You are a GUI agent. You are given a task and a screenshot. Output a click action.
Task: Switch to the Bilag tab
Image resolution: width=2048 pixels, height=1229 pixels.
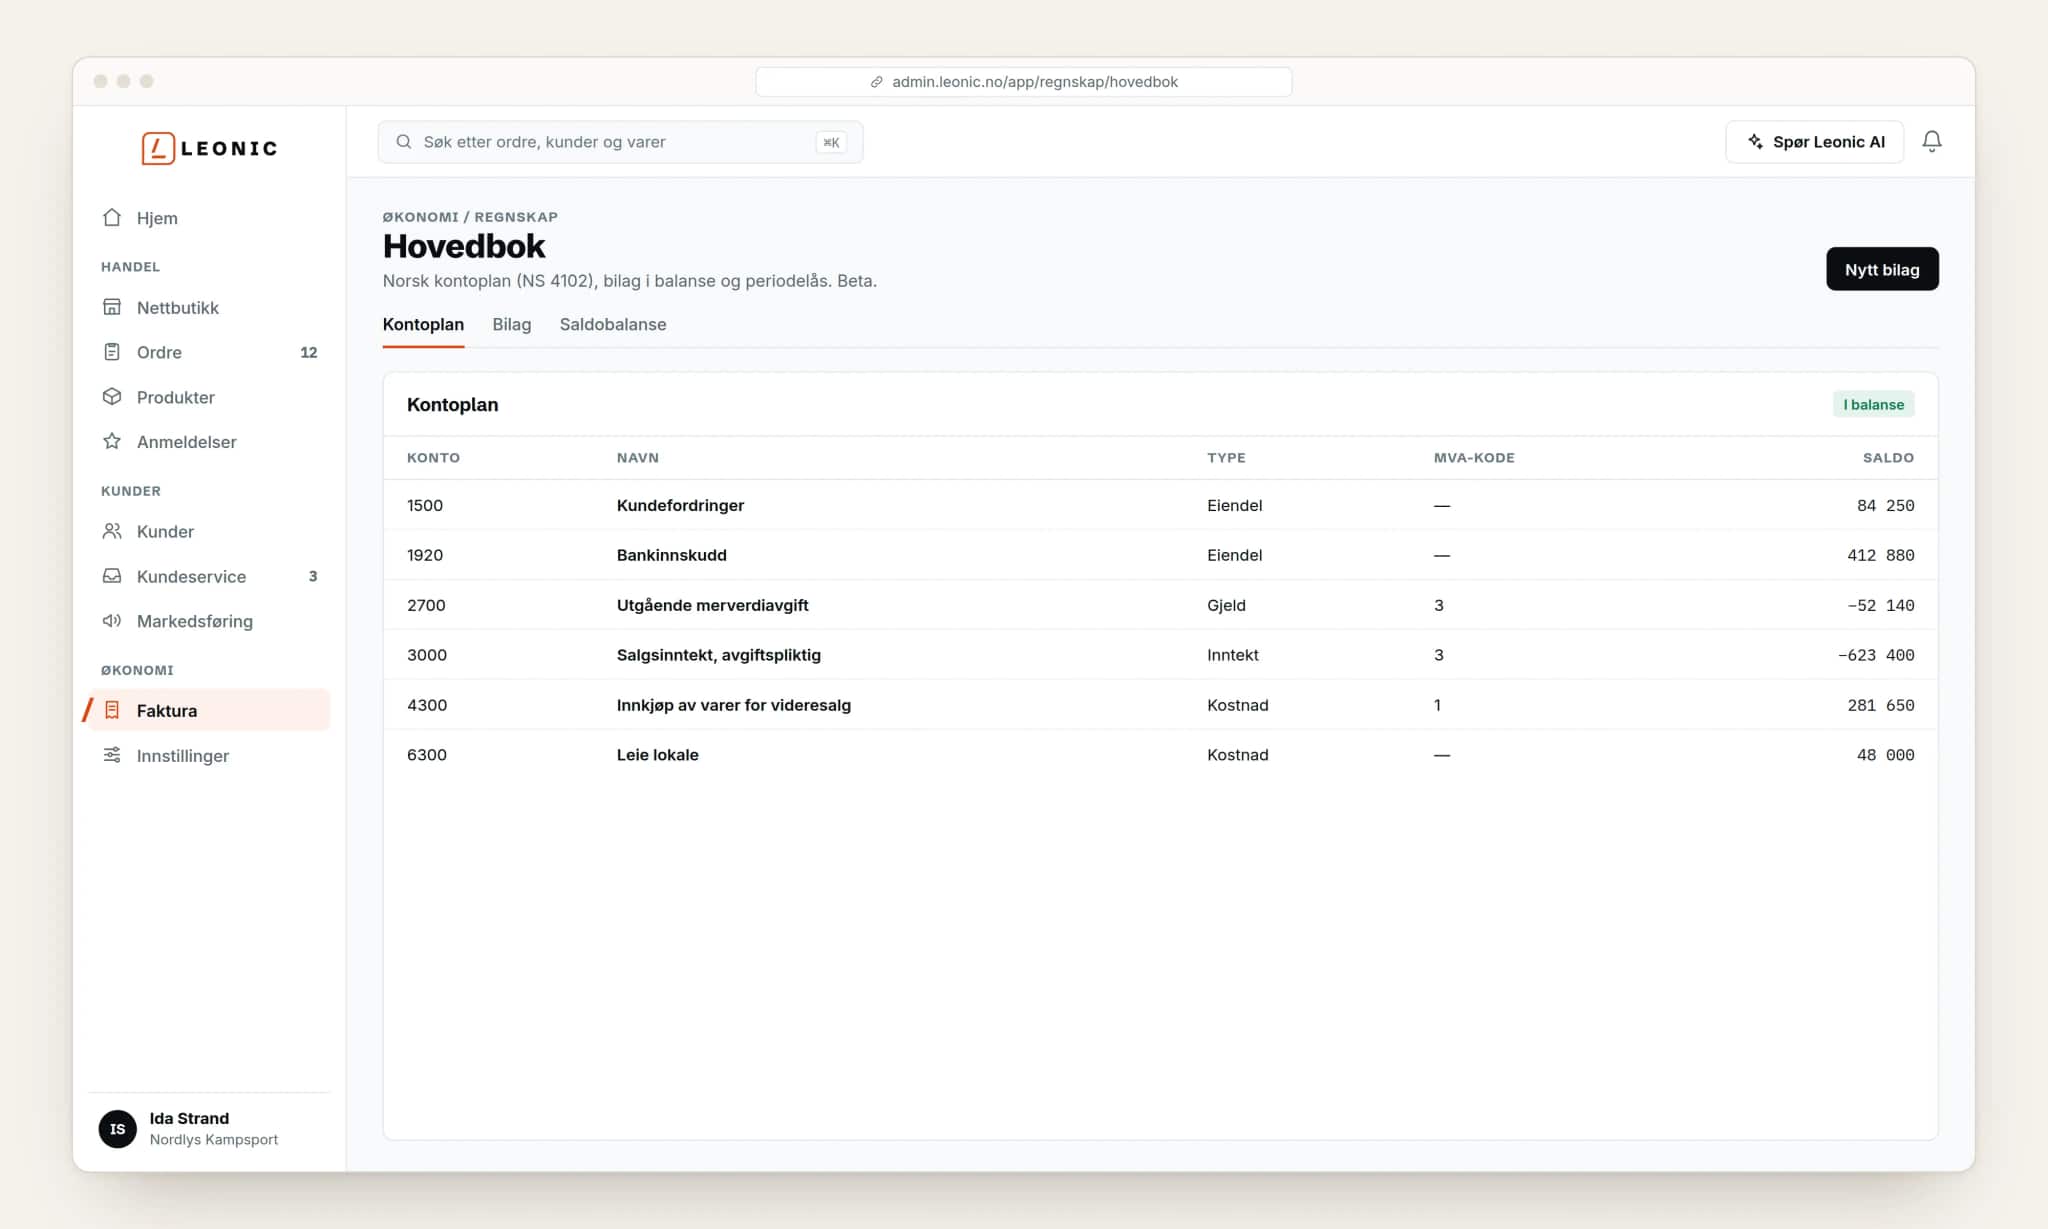click(x=512, y=324)
